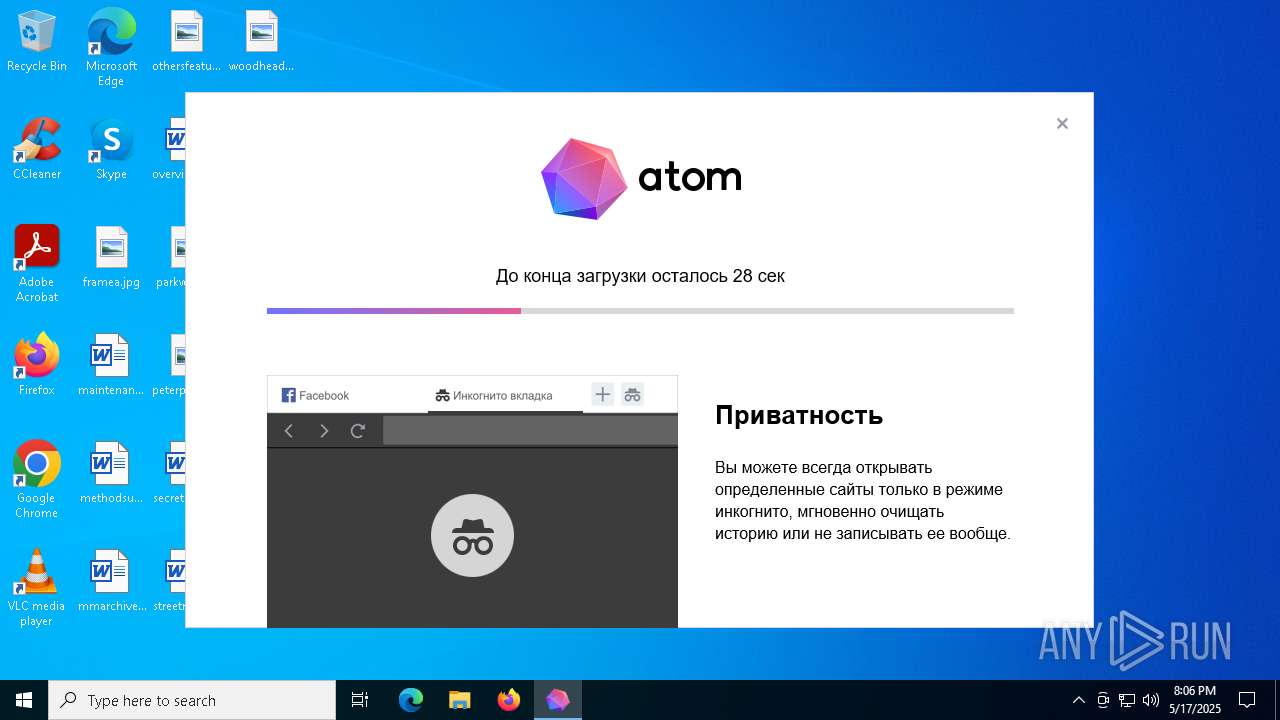The height and width of the screenshot is (720, 1280).
Task: Click the back arrow in the browser preview
Action: [x=289, y=431]
